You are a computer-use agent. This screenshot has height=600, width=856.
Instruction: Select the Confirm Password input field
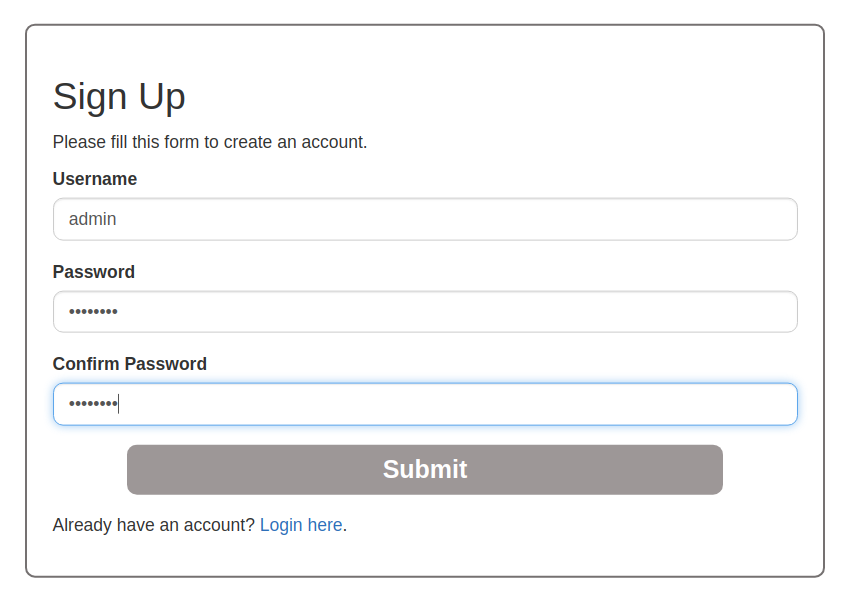425,404
